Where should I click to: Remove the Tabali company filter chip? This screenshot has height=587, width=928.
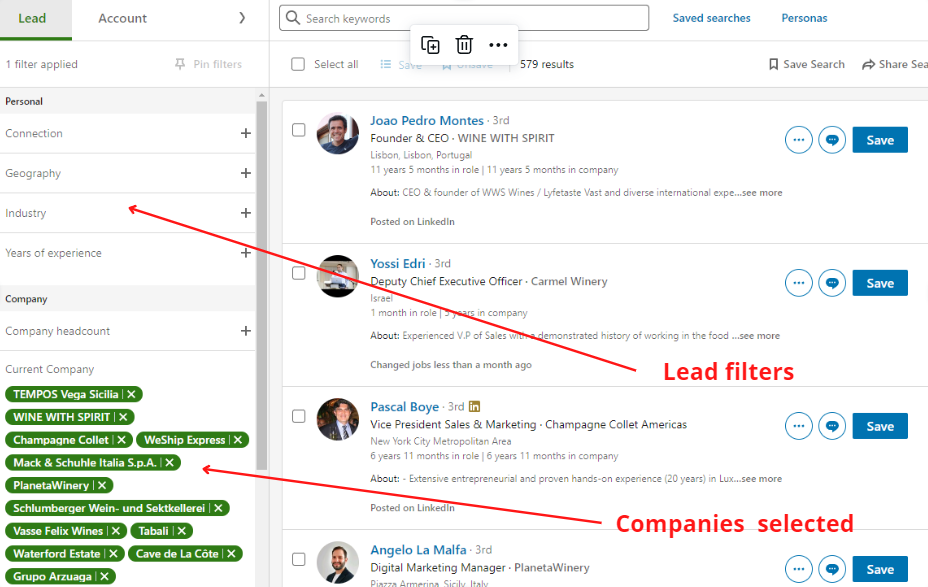tap(183, 531)
